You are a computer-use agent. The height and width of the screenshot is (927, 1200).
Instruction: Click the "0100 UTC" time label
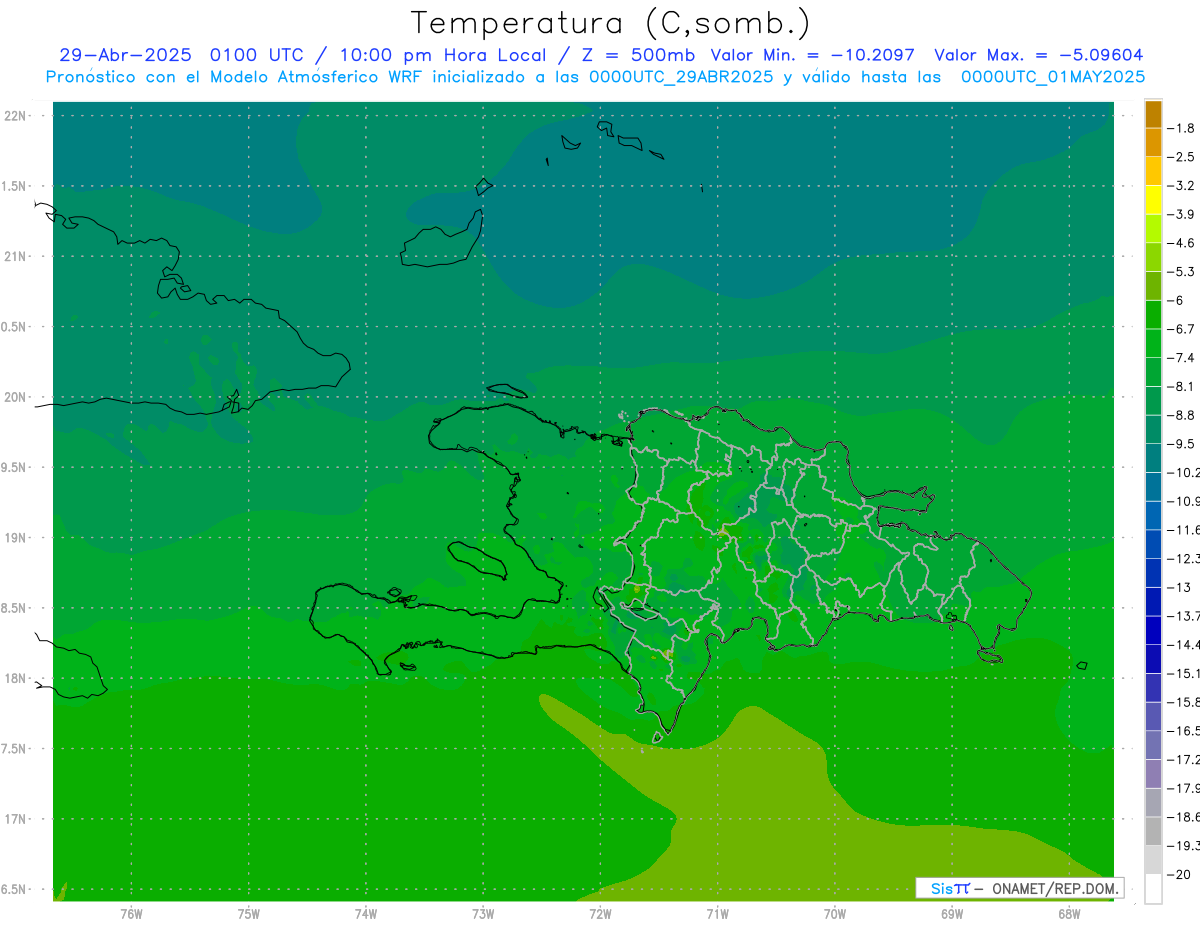pos(255,55)
